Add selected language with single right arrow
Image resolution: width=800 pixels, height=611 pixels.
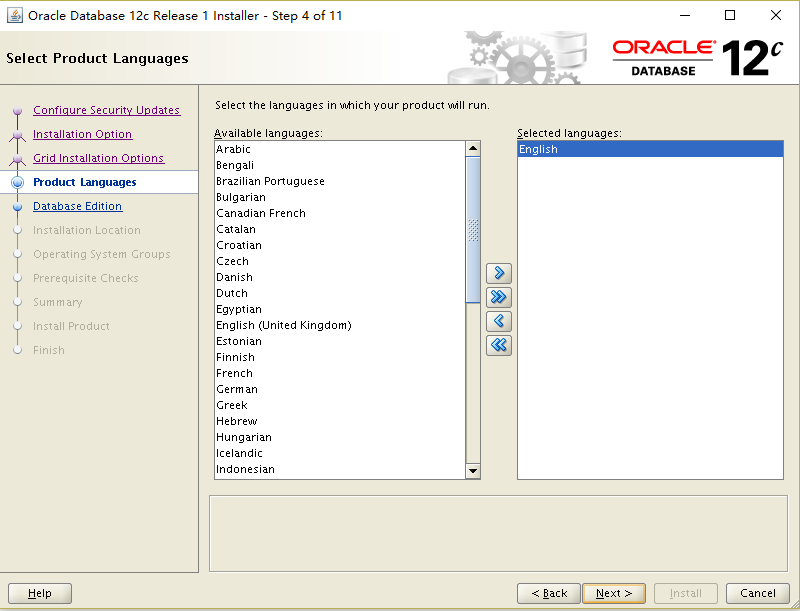click(x=498, y=273)
